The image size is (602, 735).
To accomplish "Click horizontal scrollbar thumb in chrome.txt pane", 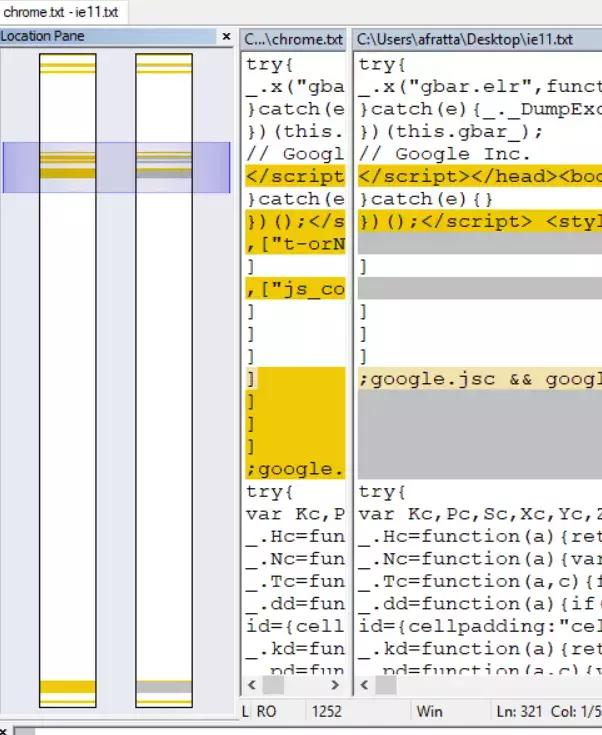I will tap(273, 685).
